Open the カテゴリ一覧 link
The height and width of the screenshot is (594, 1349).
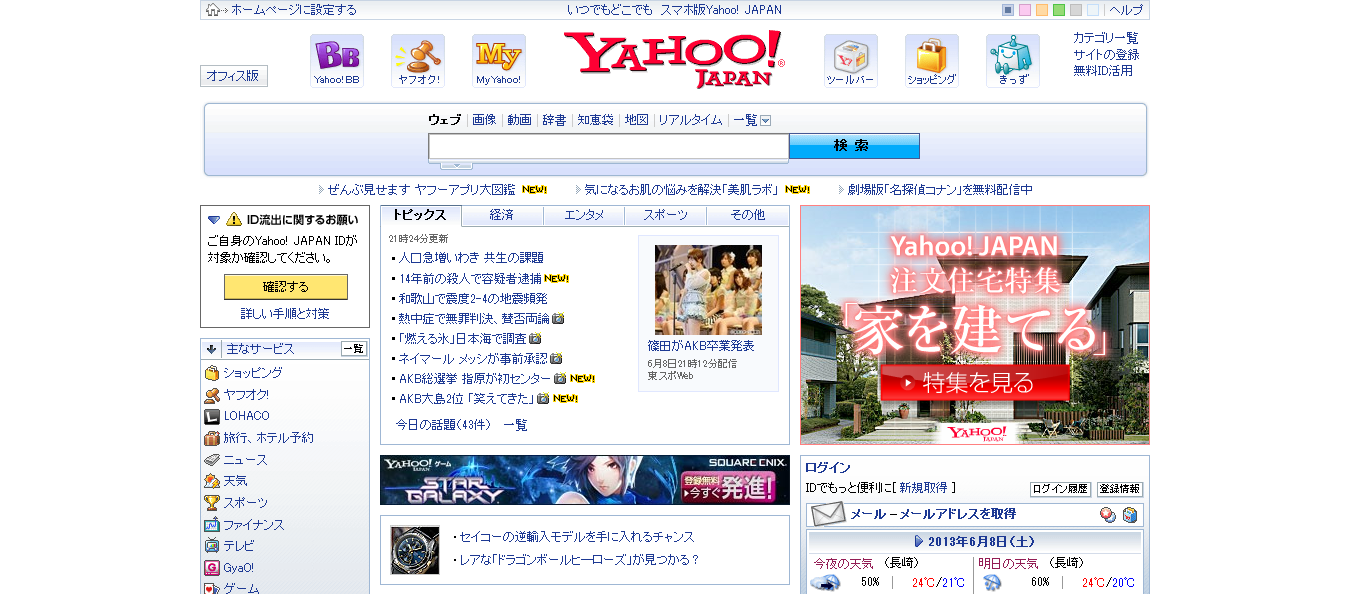coord(1106,38)
